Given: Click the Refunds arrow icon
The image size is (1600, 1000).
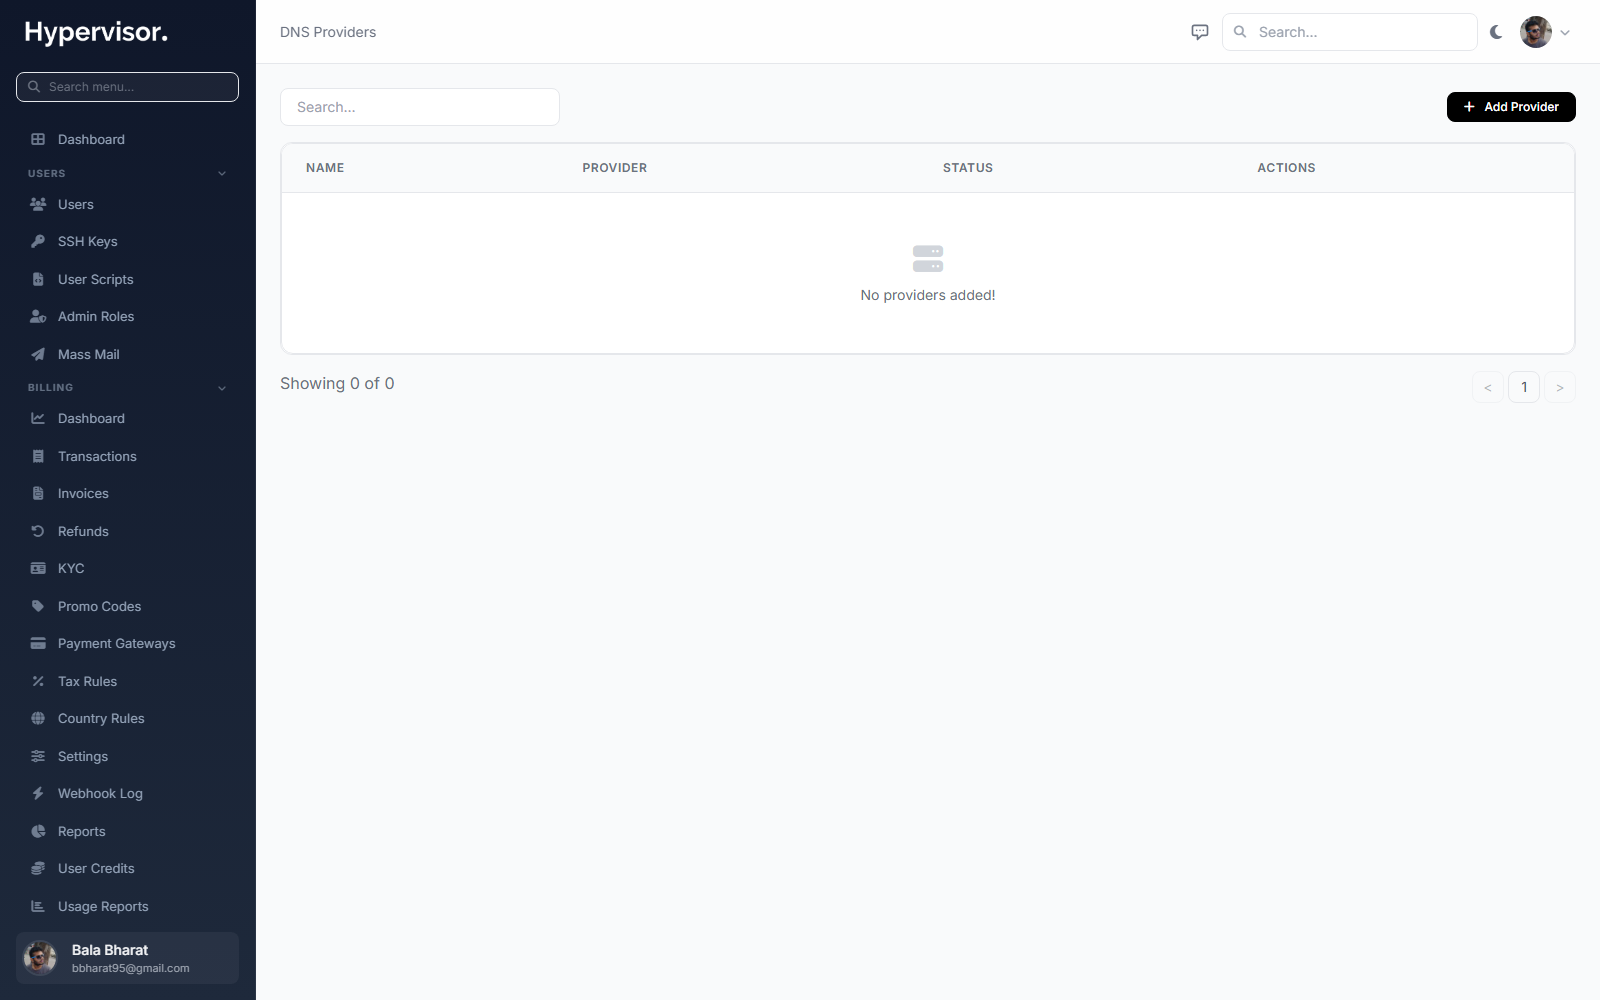Looking at the screenshot, I should 38,531.
